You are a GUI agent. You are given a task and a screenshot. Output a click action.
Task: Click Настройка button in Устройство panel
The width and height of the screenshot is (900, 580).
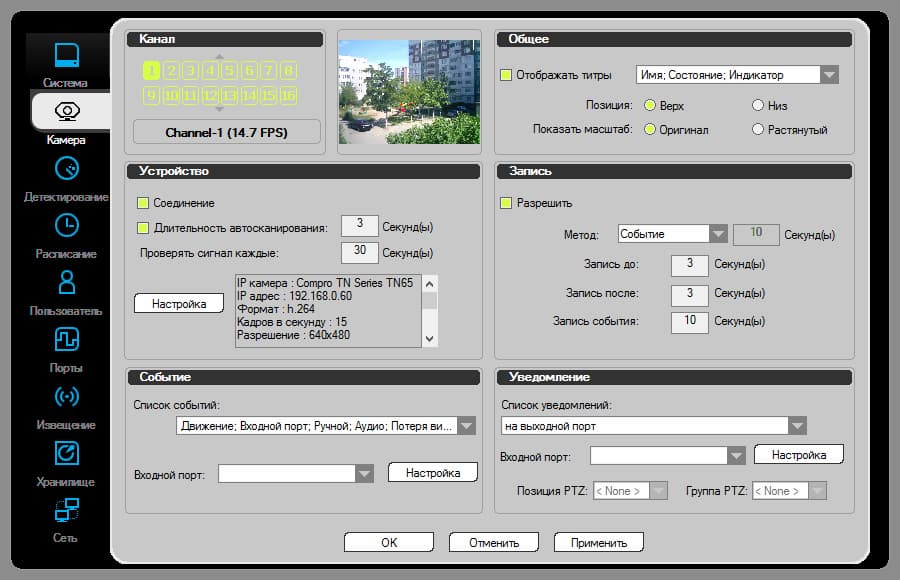[179, 303]
